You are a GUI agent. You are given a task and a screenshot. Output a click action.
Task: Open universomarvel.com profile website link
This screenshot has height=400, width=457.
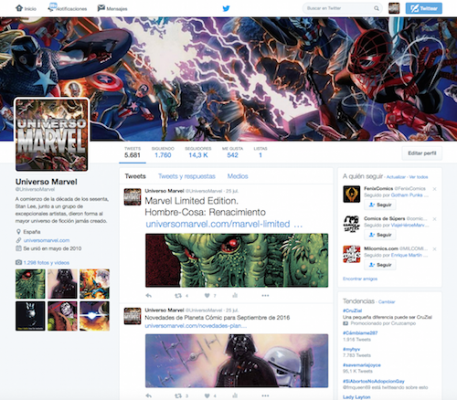(47, 240)
